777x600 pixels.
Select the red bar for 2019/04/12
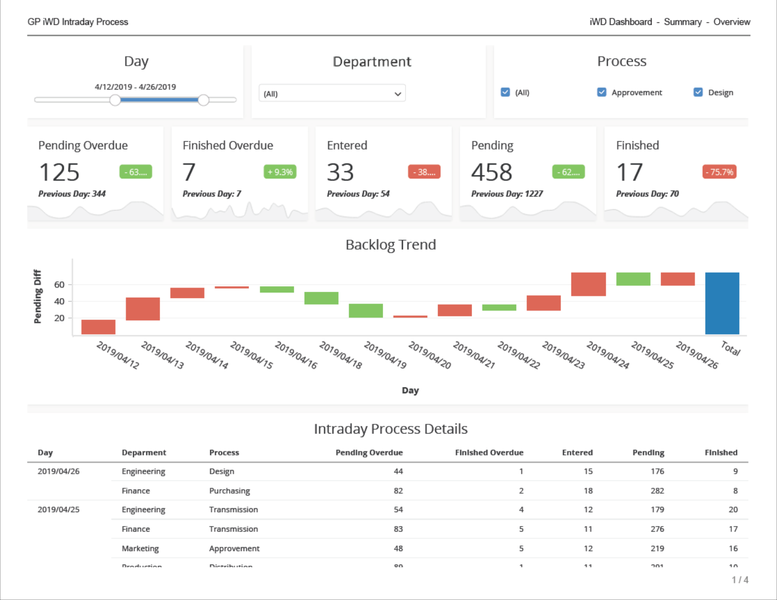[x=98, y=327]
